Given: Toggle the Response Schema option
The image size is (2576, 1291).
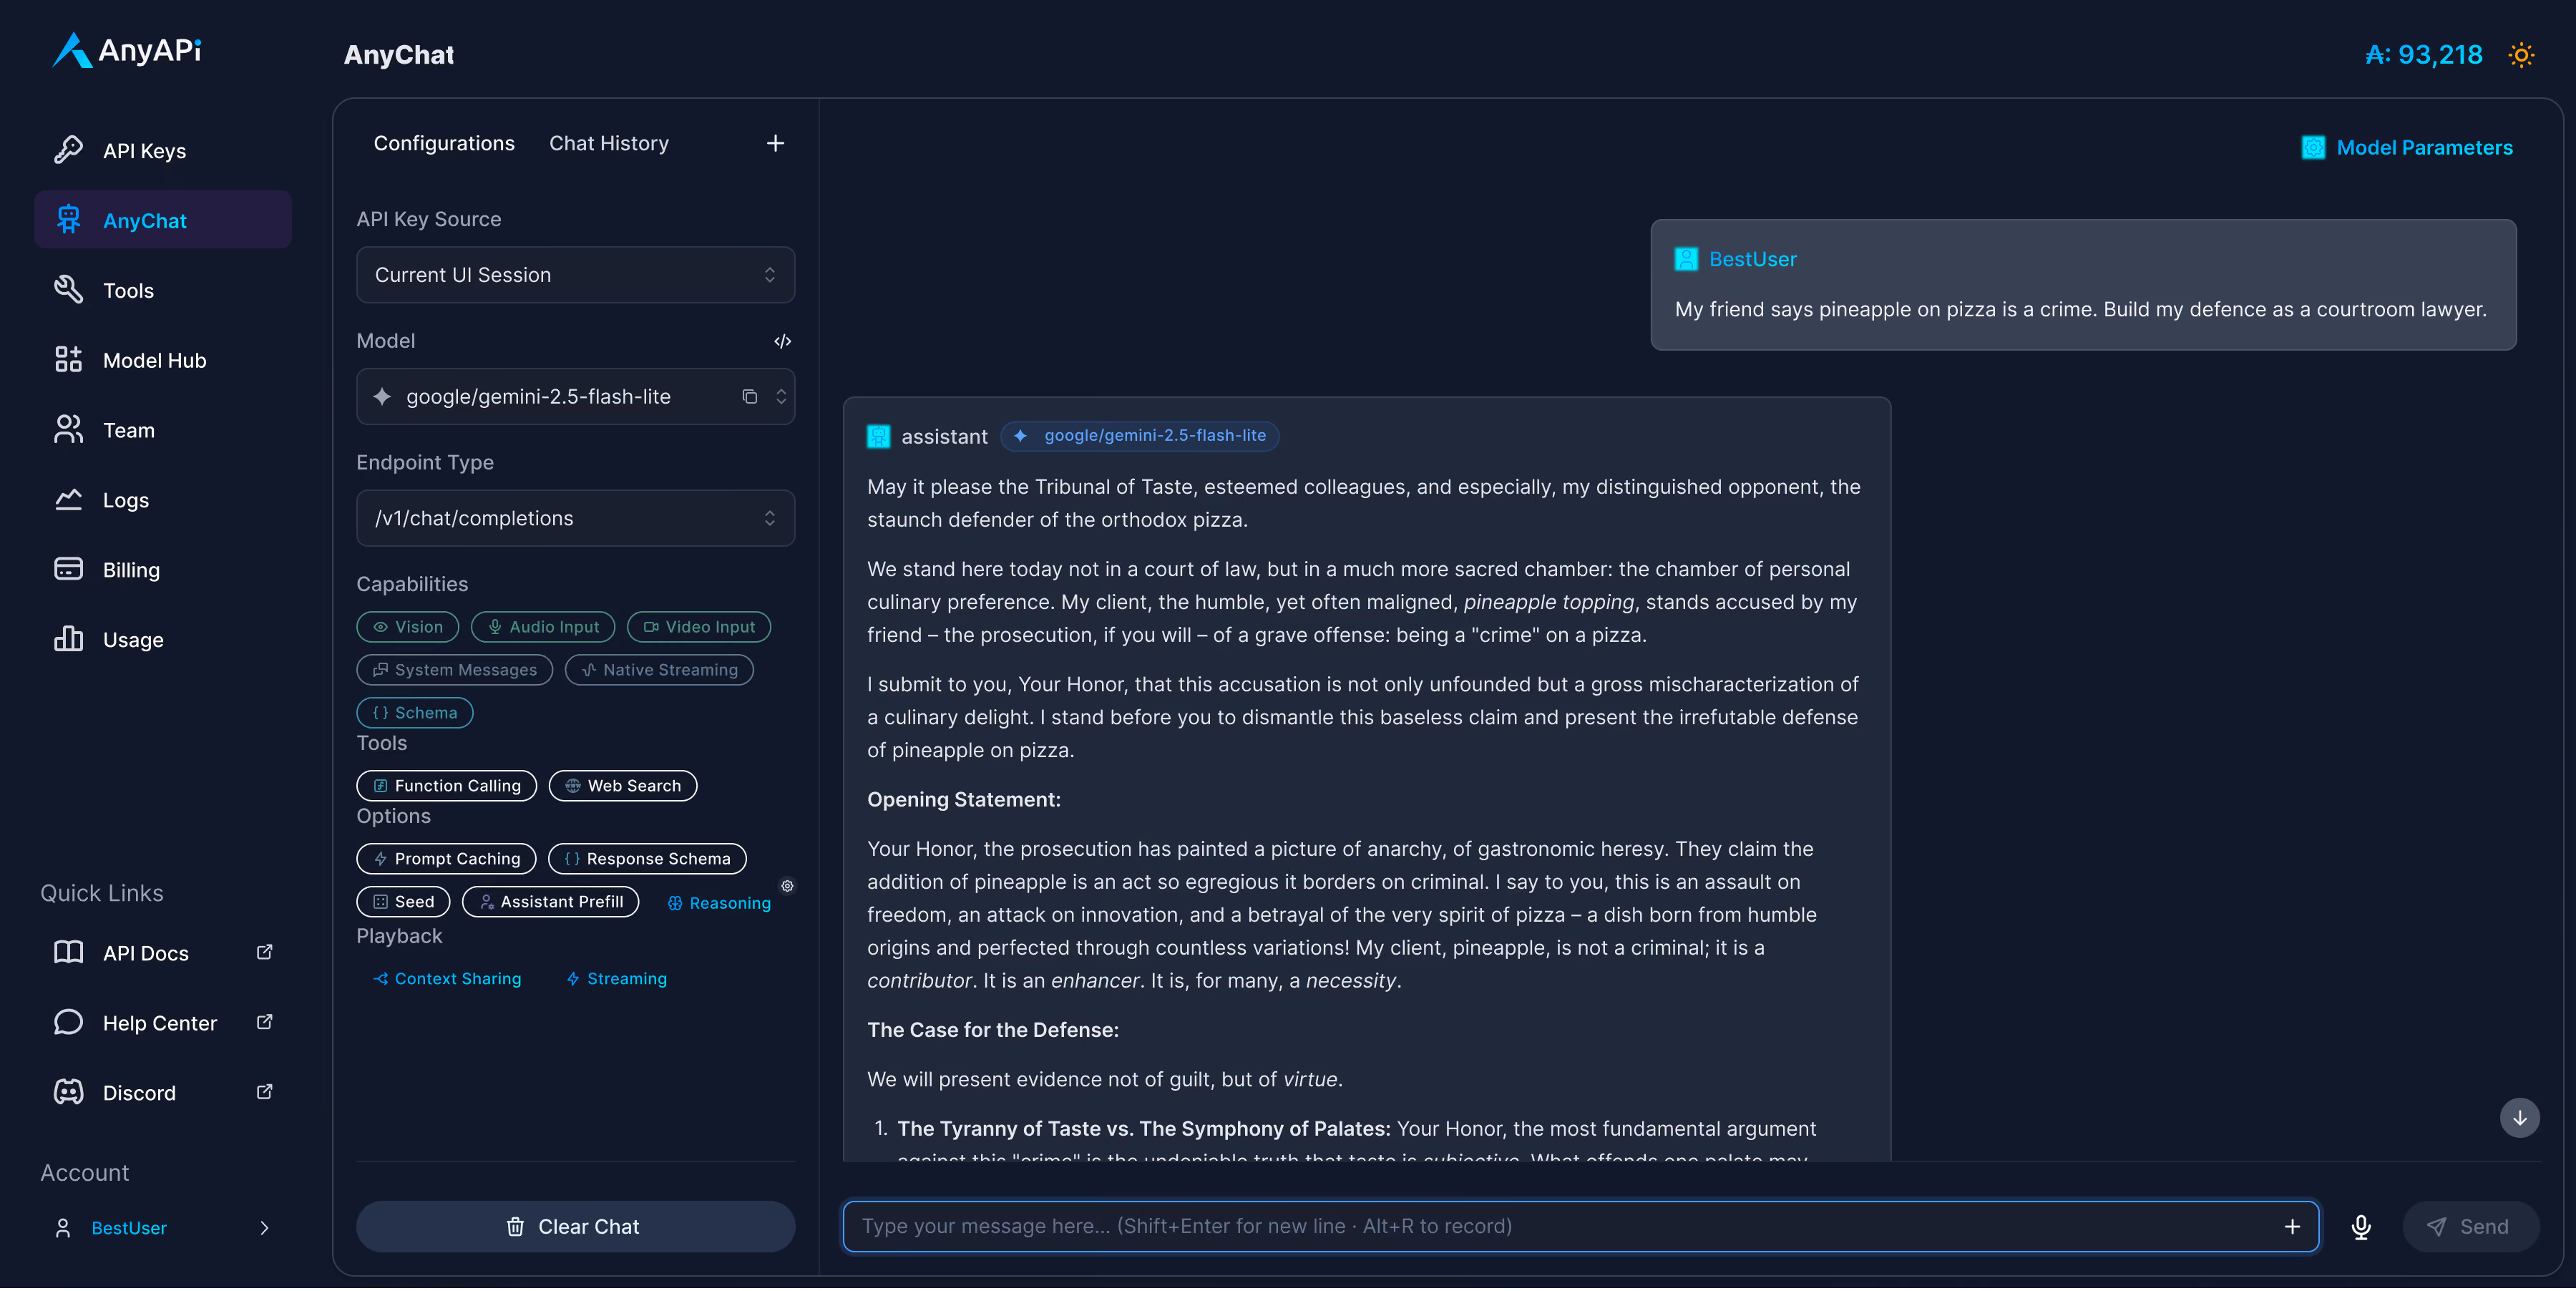Looking at the screenshot, I should pyautogui.click(x=647, y=860).
